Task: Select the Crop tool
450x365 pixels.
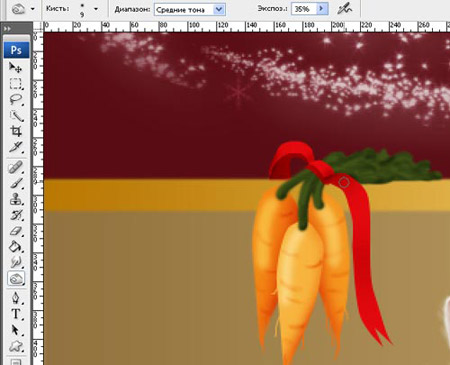Action: (x=16, y=131)
